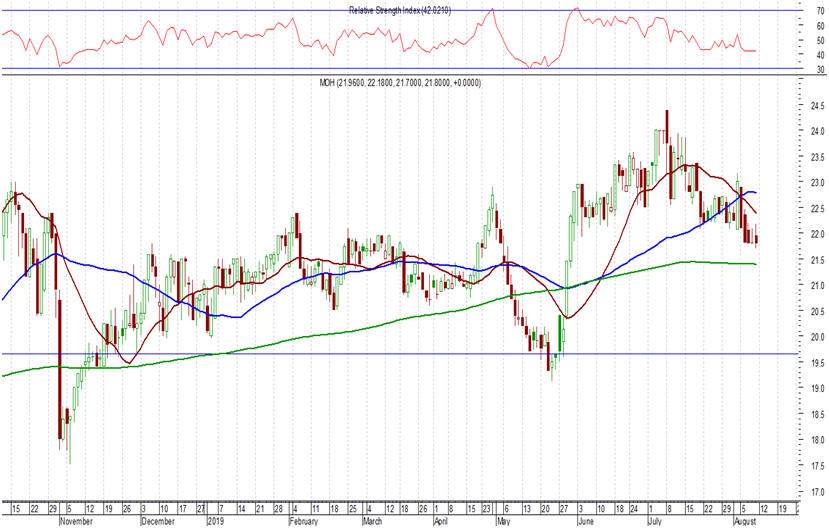Select the November month label

coord(77,522)
